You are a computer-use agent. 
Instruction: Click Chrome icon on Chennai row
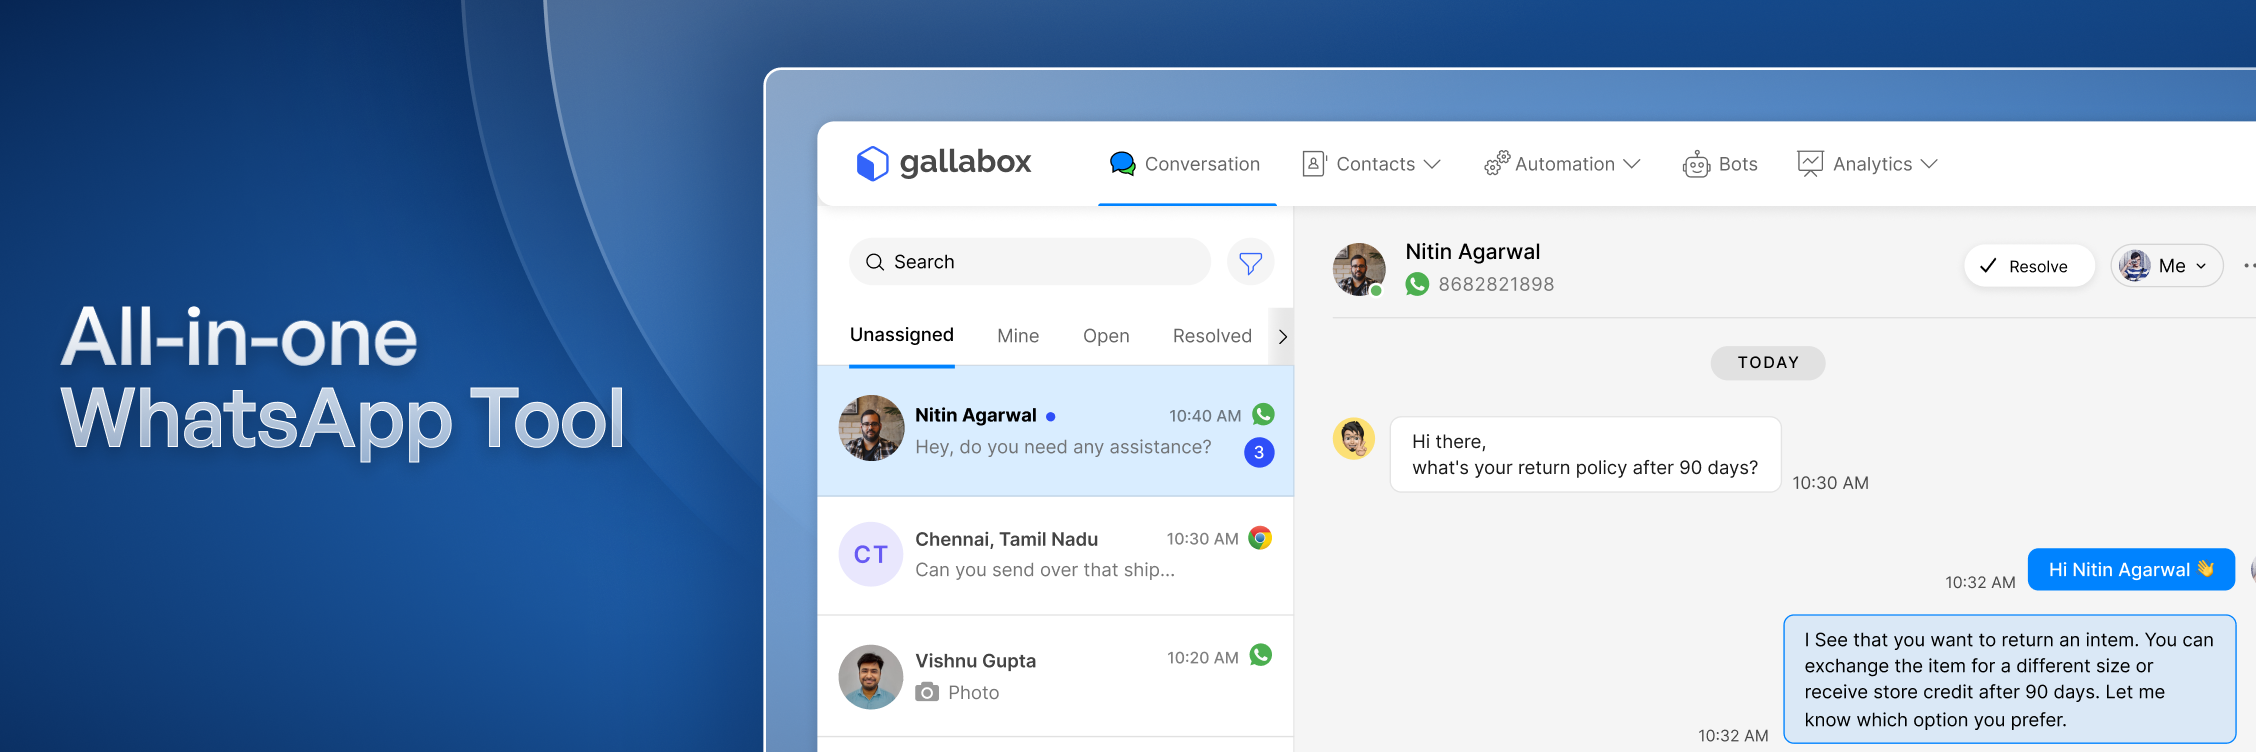[1260, 538]
